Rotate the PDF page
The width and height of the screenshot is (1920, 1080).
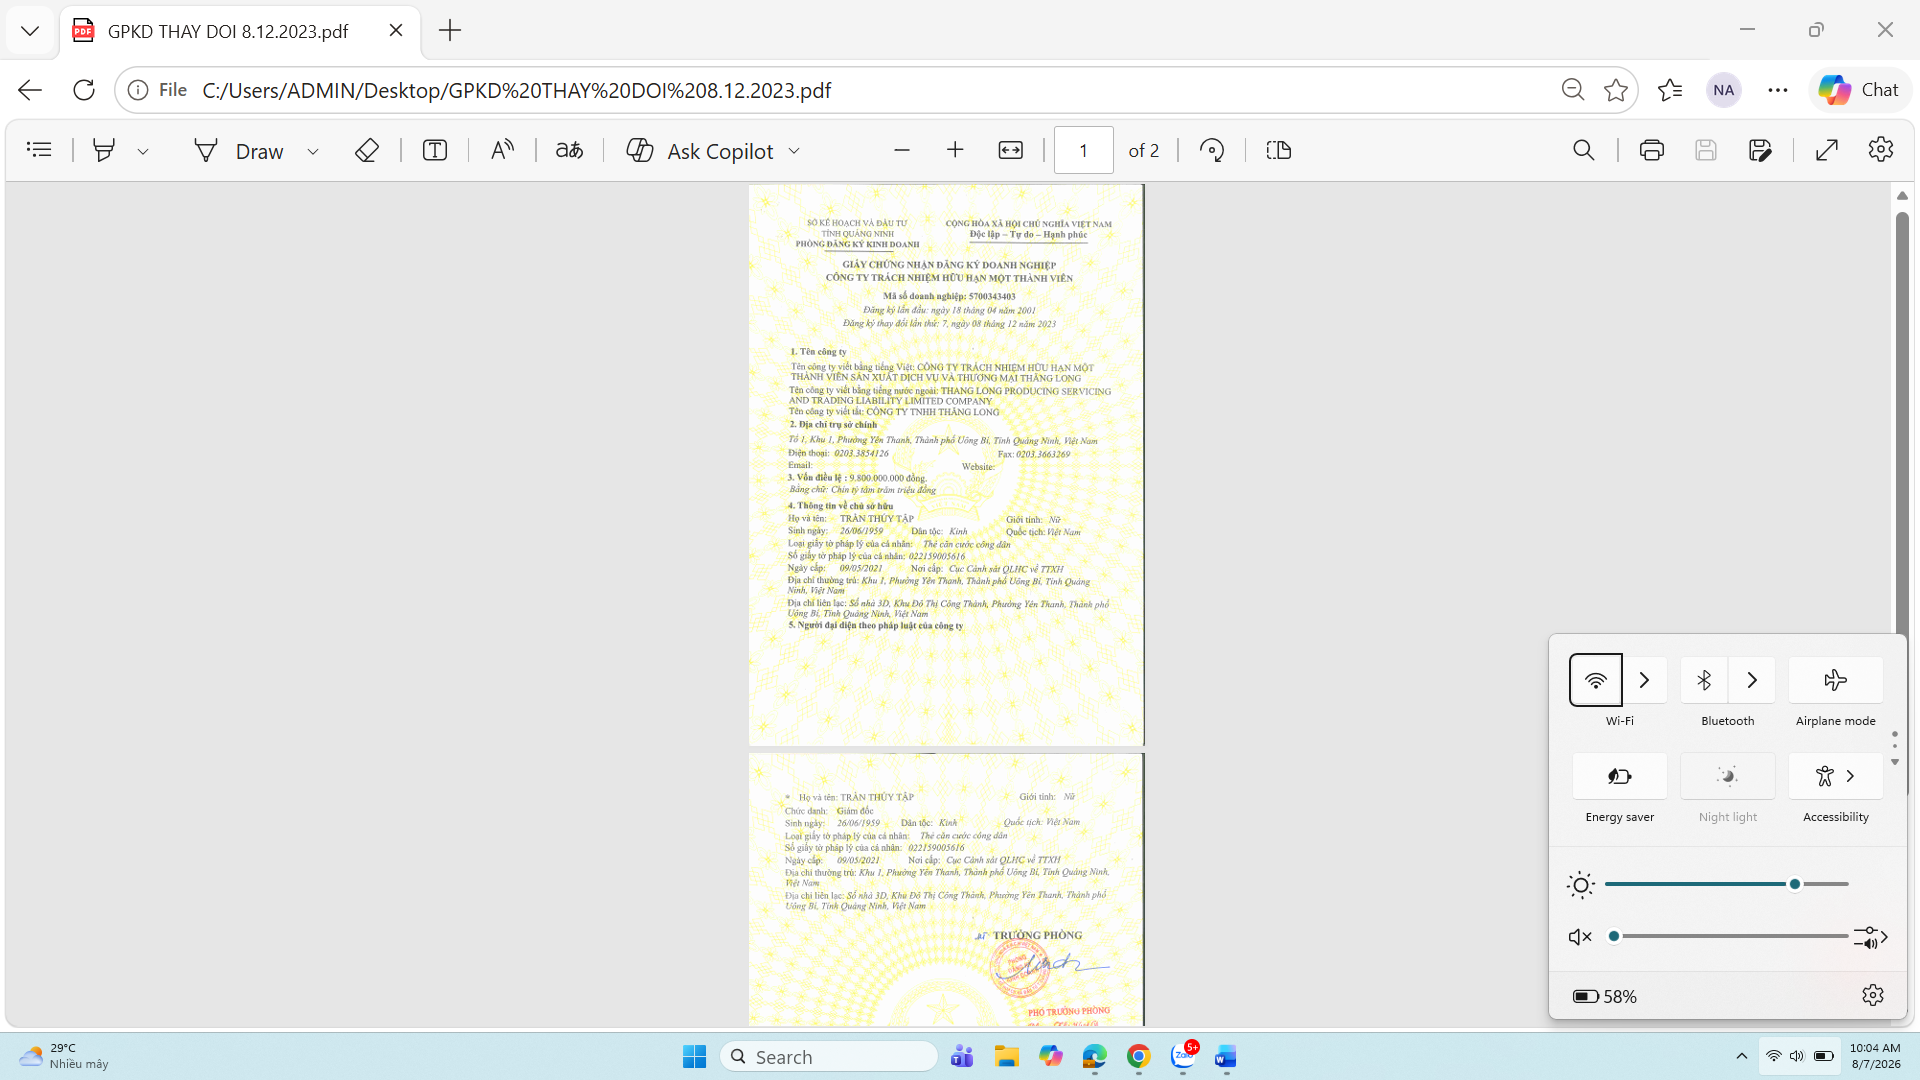click(1212, 150)
